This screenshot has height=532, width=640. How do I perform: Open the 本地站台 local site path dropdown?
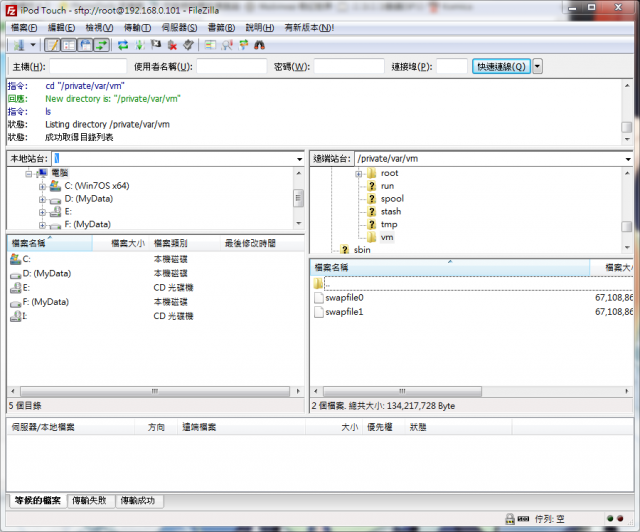coord(300,159)
